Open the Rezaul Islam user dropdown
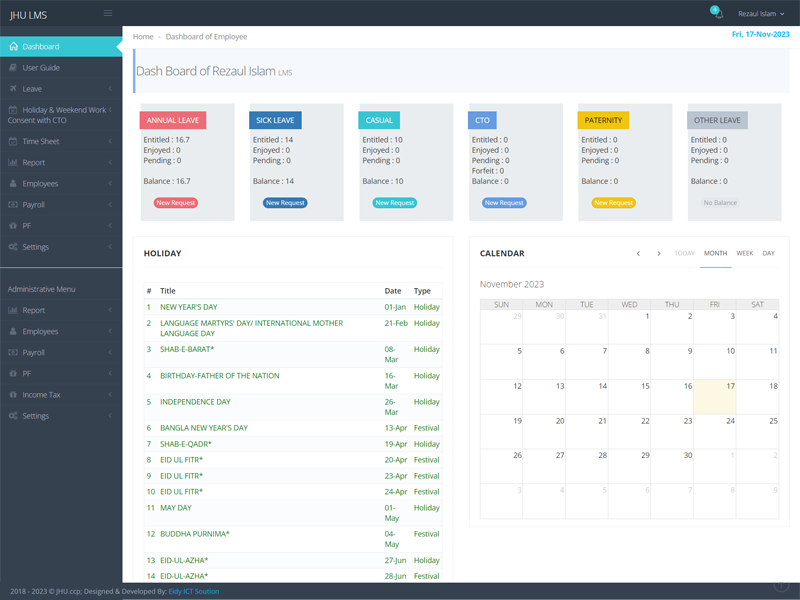The image size is (800, 600). pyautogui.click(x=761, y=14)
